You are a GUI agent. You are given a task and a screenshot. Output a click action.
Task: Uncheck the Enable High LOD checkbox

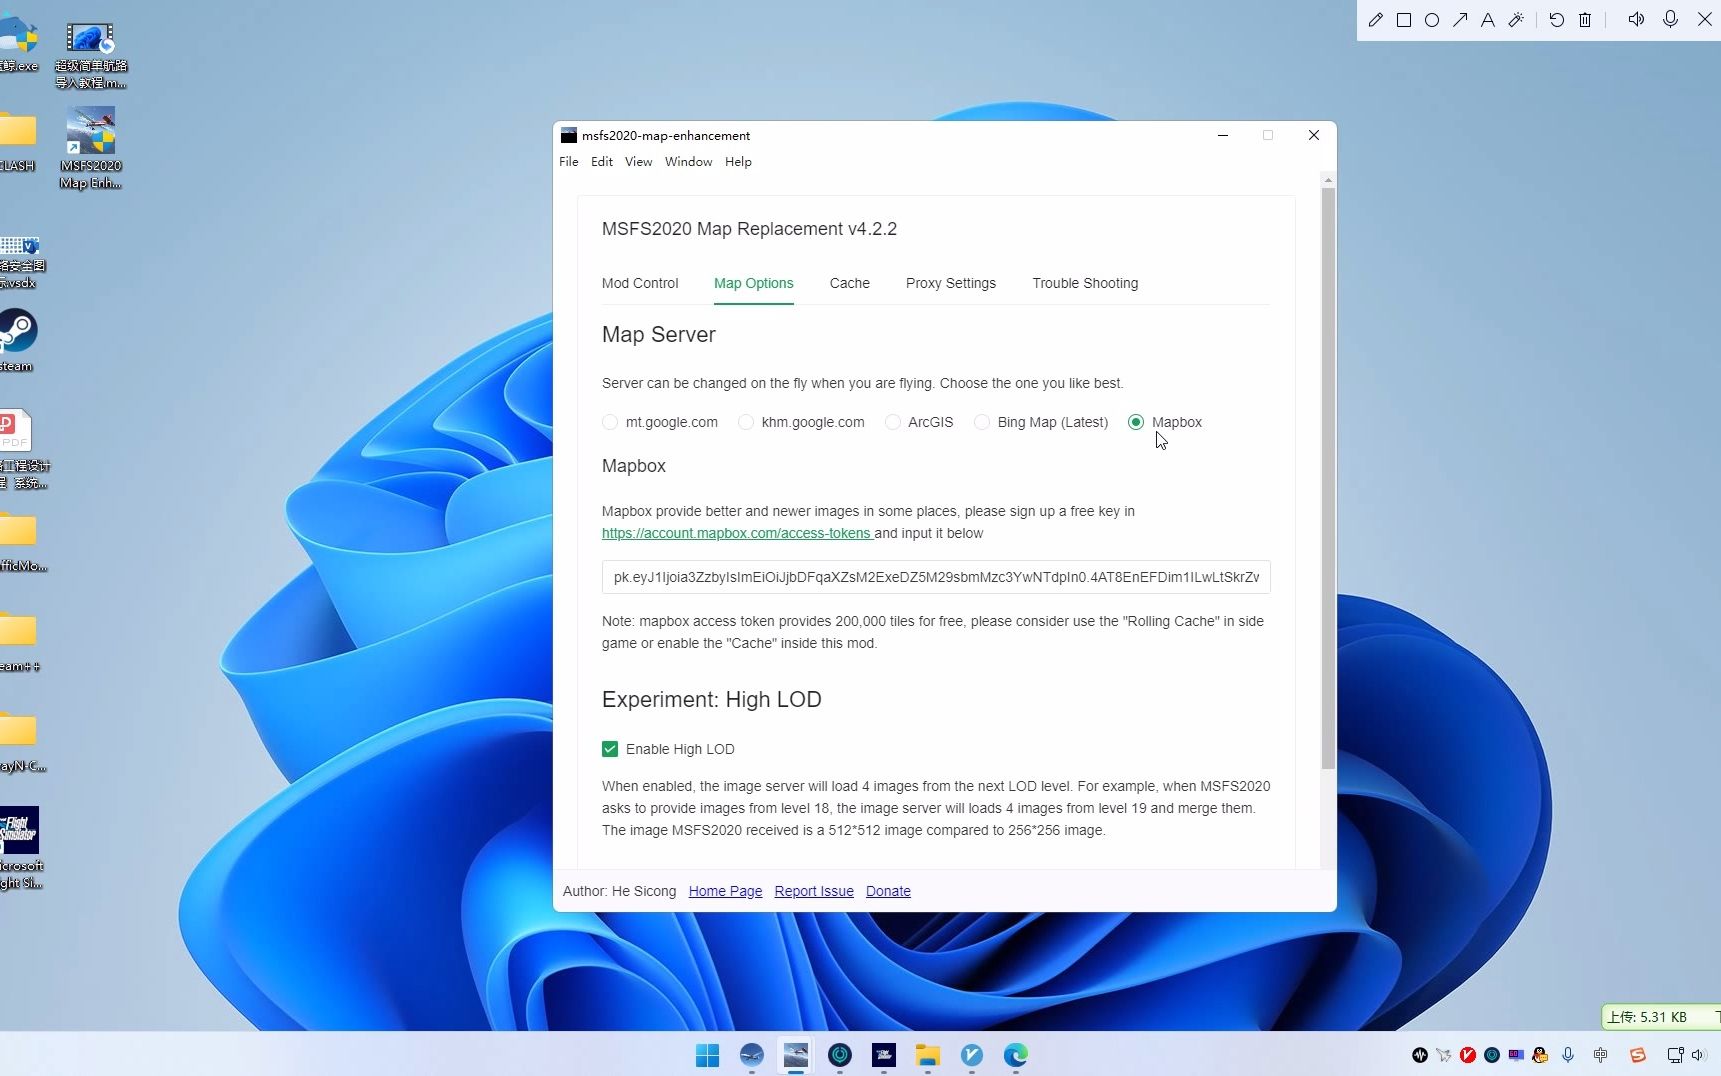point(610,749)
